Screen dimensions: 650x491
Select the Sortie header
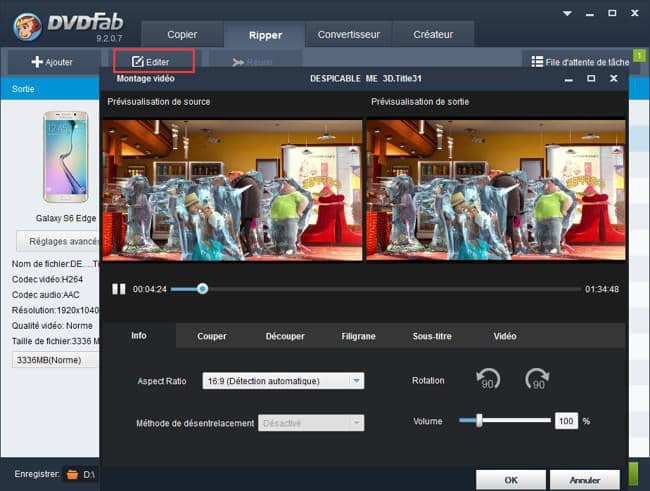(23, 89)
